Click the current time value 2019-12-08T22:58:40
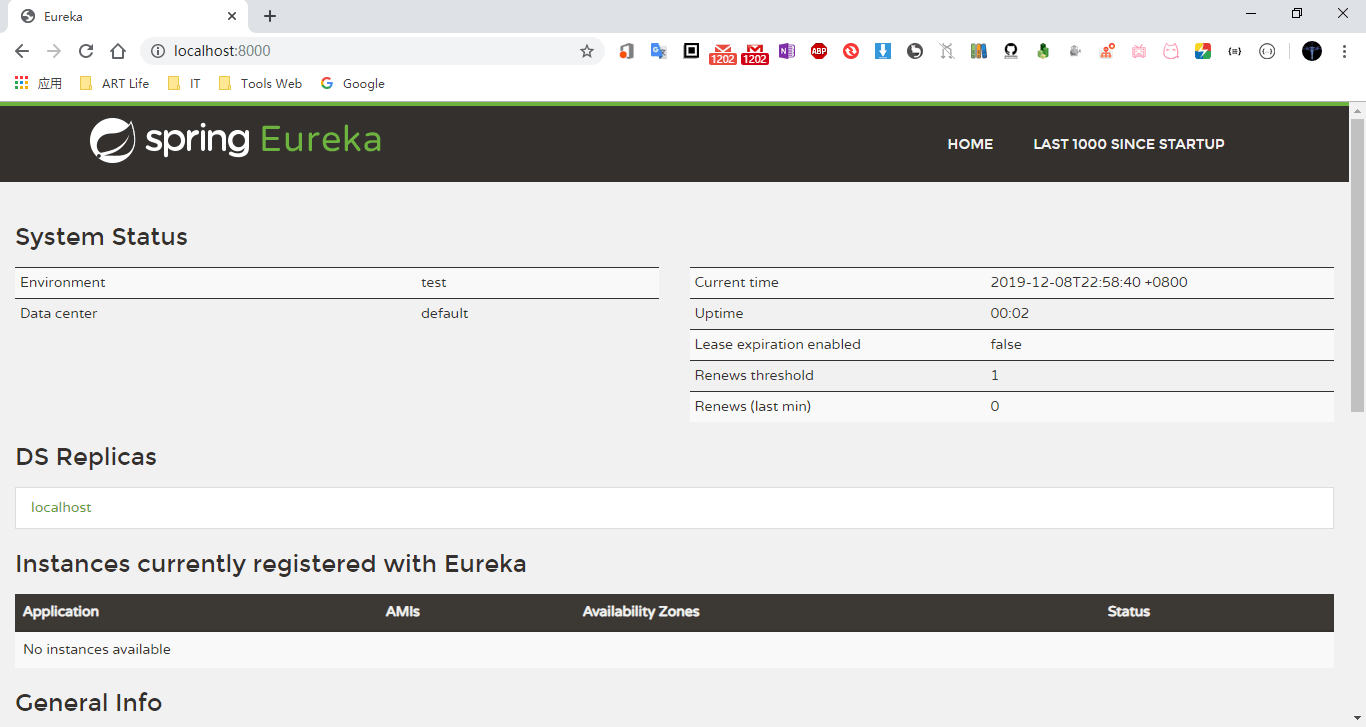The width and height of the screenshot is (1366, 727). [x=1089, y=282]
